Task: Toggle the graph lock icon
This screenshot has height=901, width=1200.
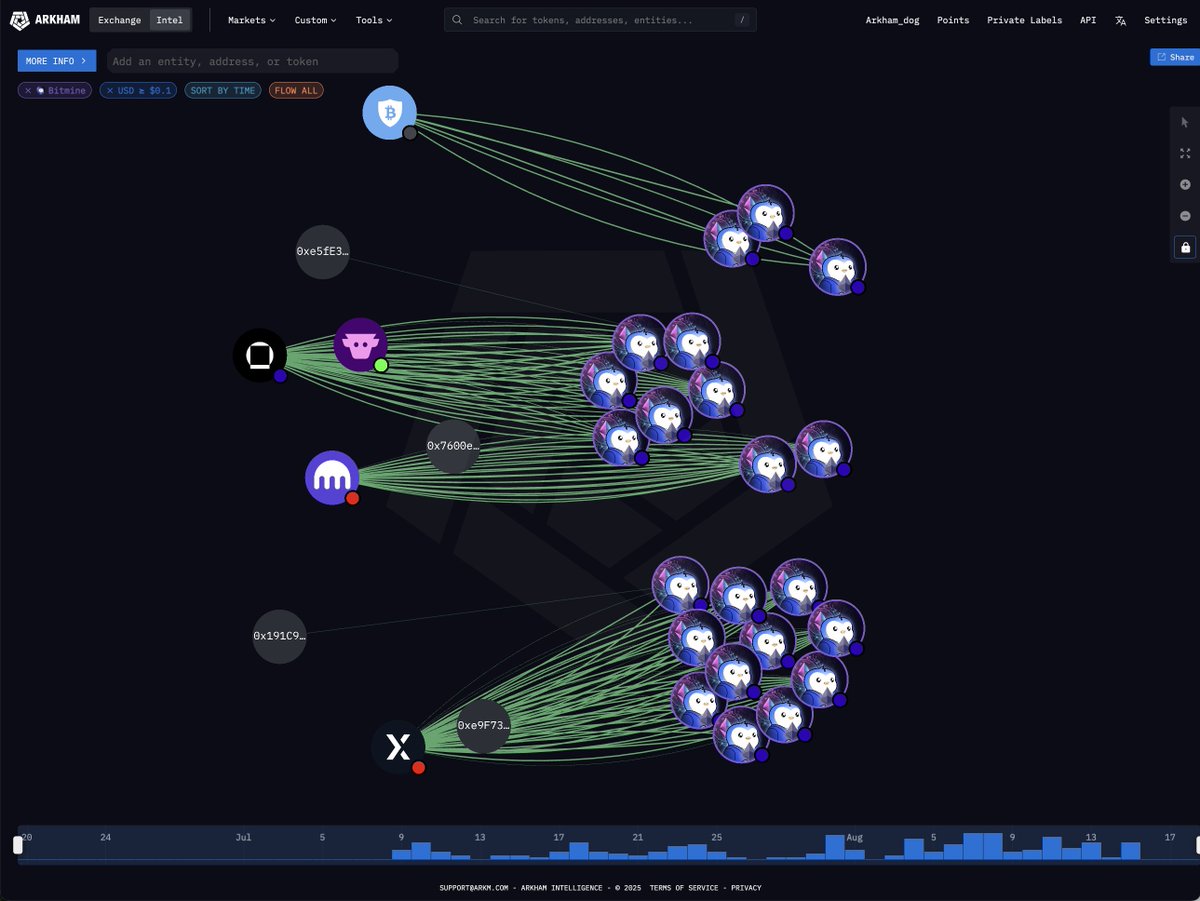Action: pyautogui.click(x=1185, y=247)
